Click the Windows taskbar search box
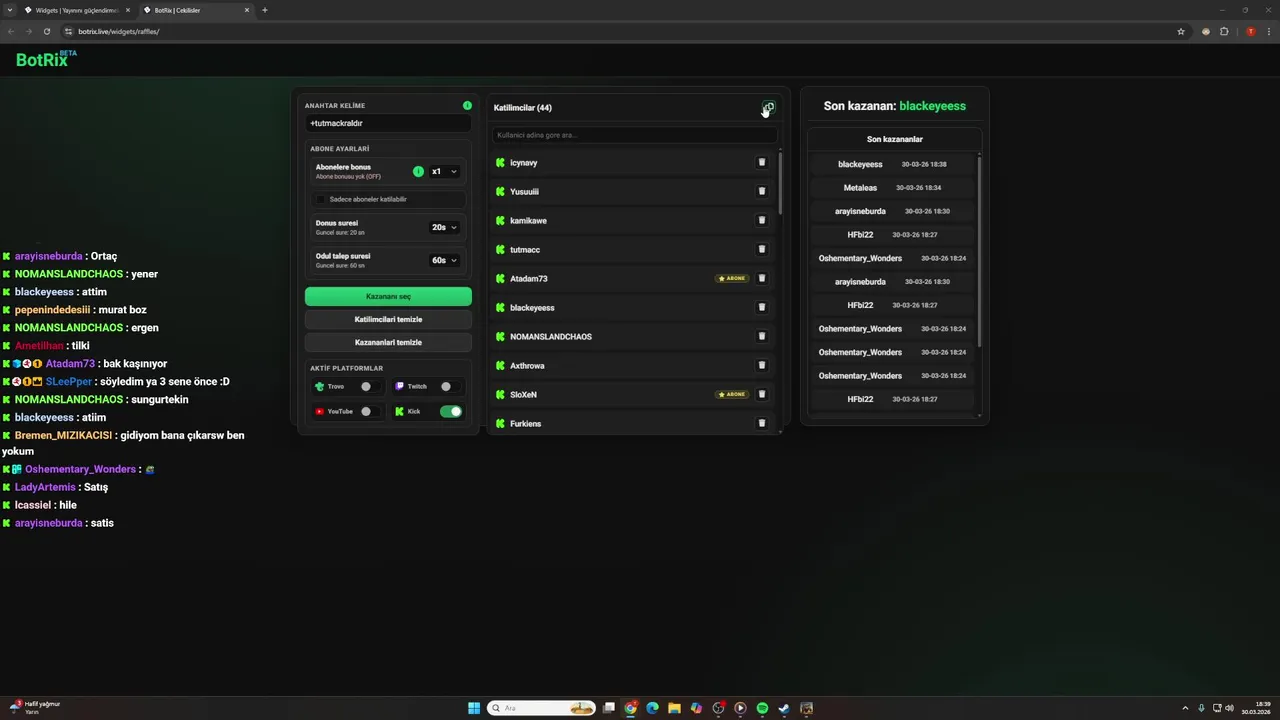 [x=542, y=708]
